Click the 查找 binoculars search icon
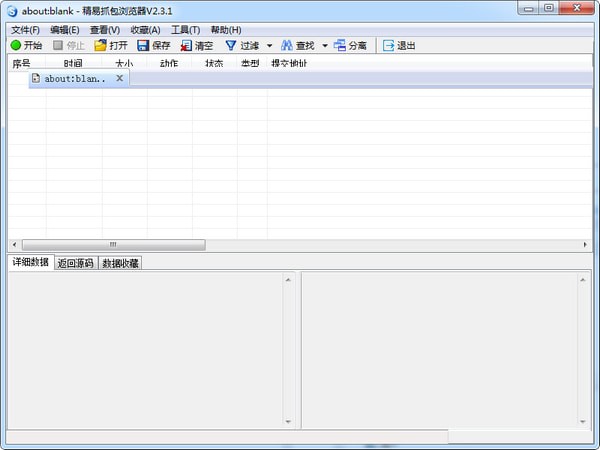Viewport: 600px width, 450px height. click(x=287, y=45)
